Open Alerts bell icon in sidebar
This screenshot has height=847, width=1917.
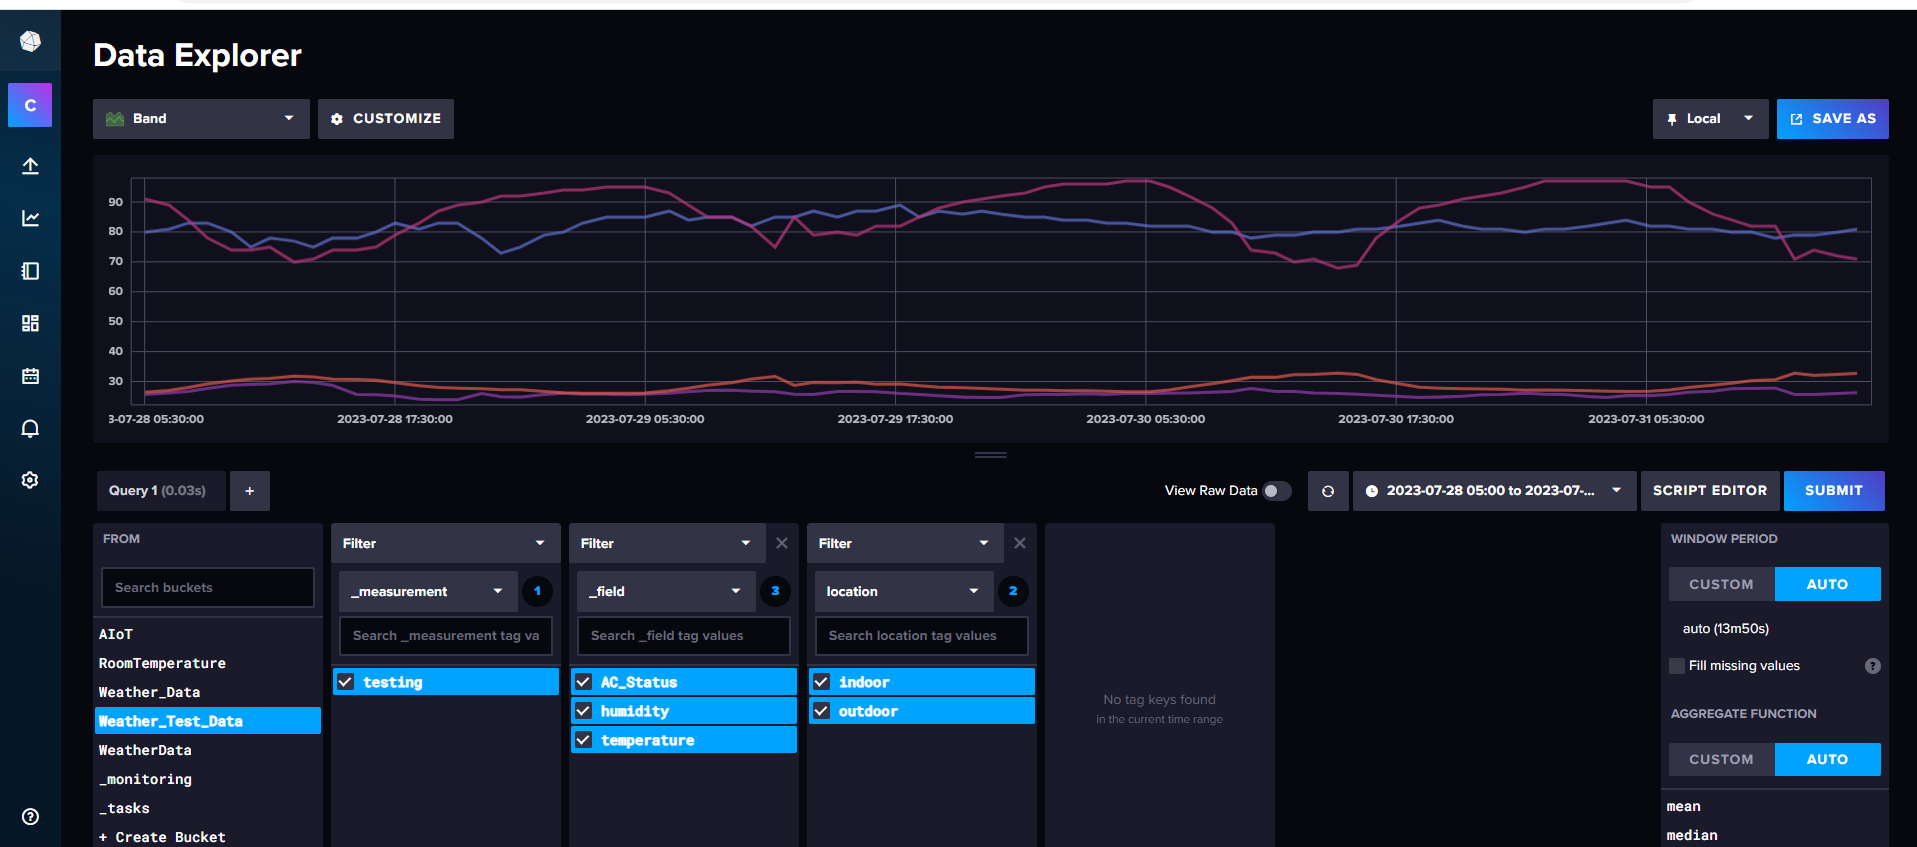point(30,428)
